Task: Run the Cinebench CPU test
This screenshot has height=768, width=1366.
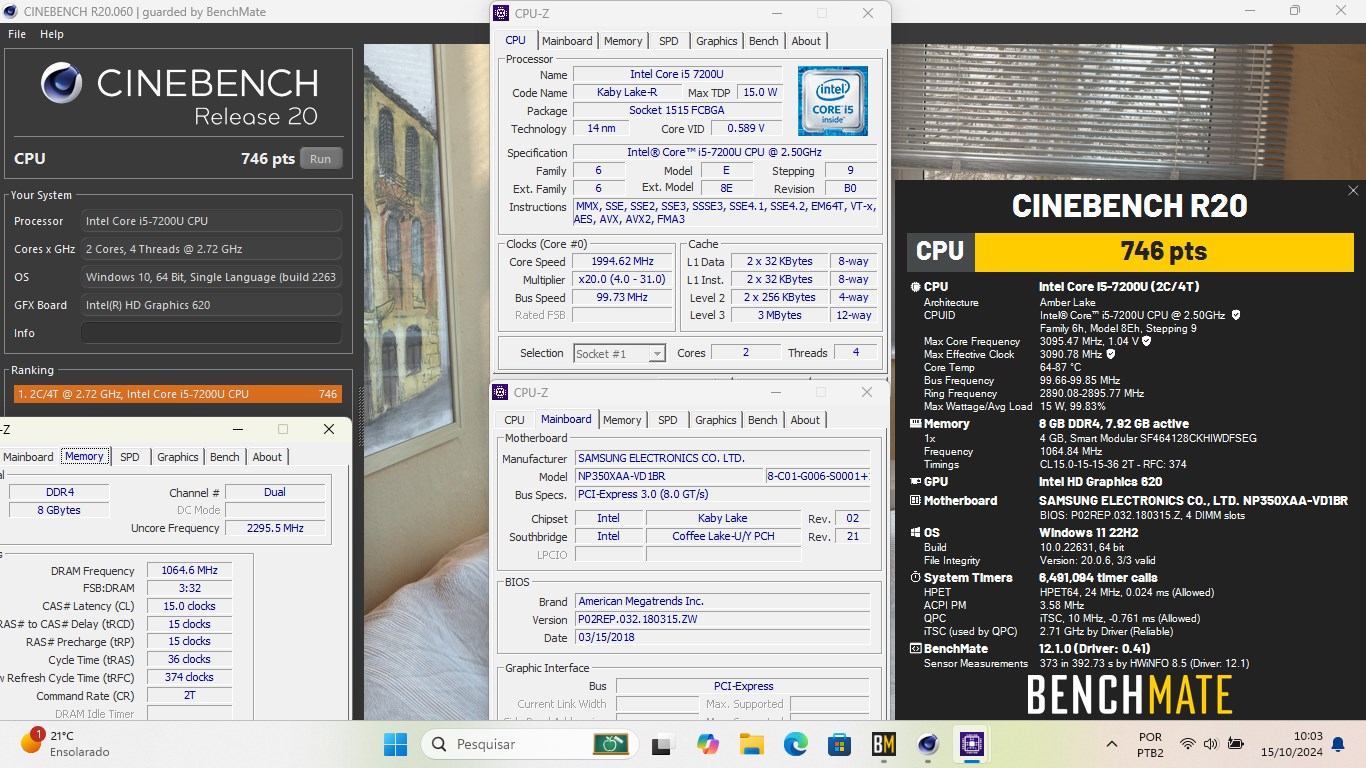Action: 320,159
